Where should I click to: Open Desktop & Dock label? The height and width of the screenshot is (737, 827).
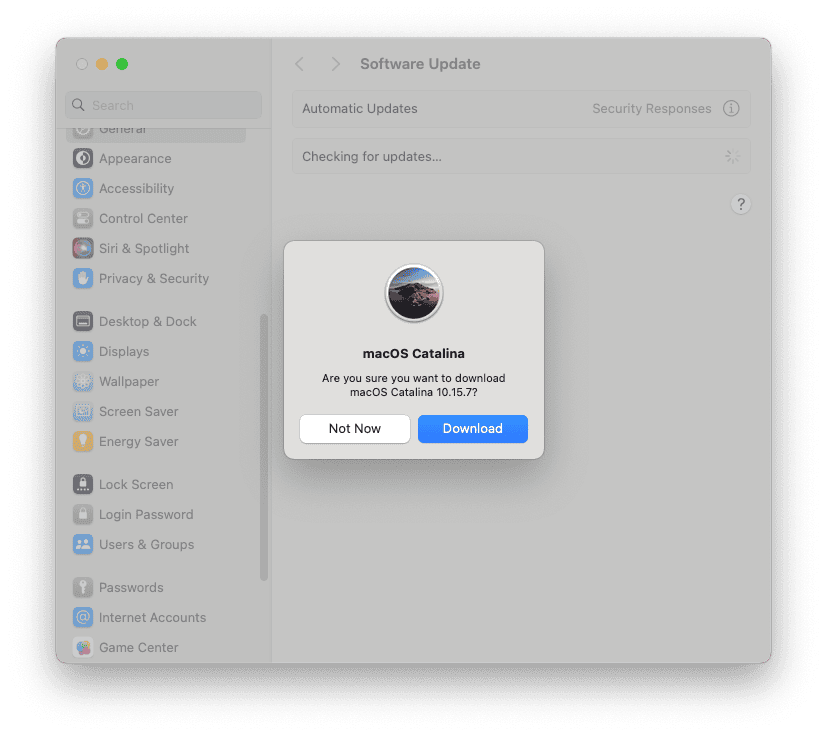[148, 321]
